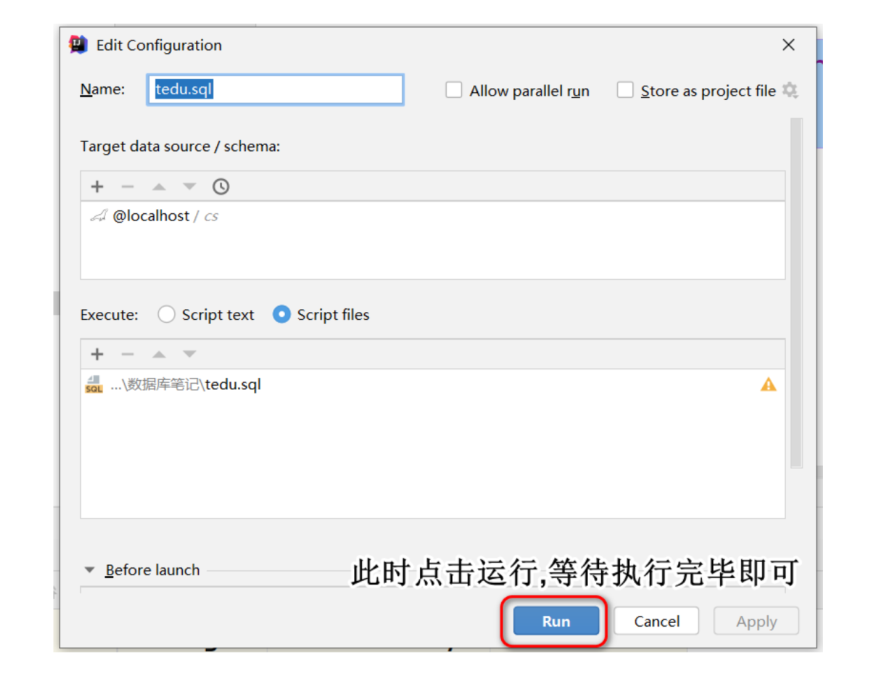874x691 pixels.
Task: Select Script text radio option
Action: coord(166,314)
